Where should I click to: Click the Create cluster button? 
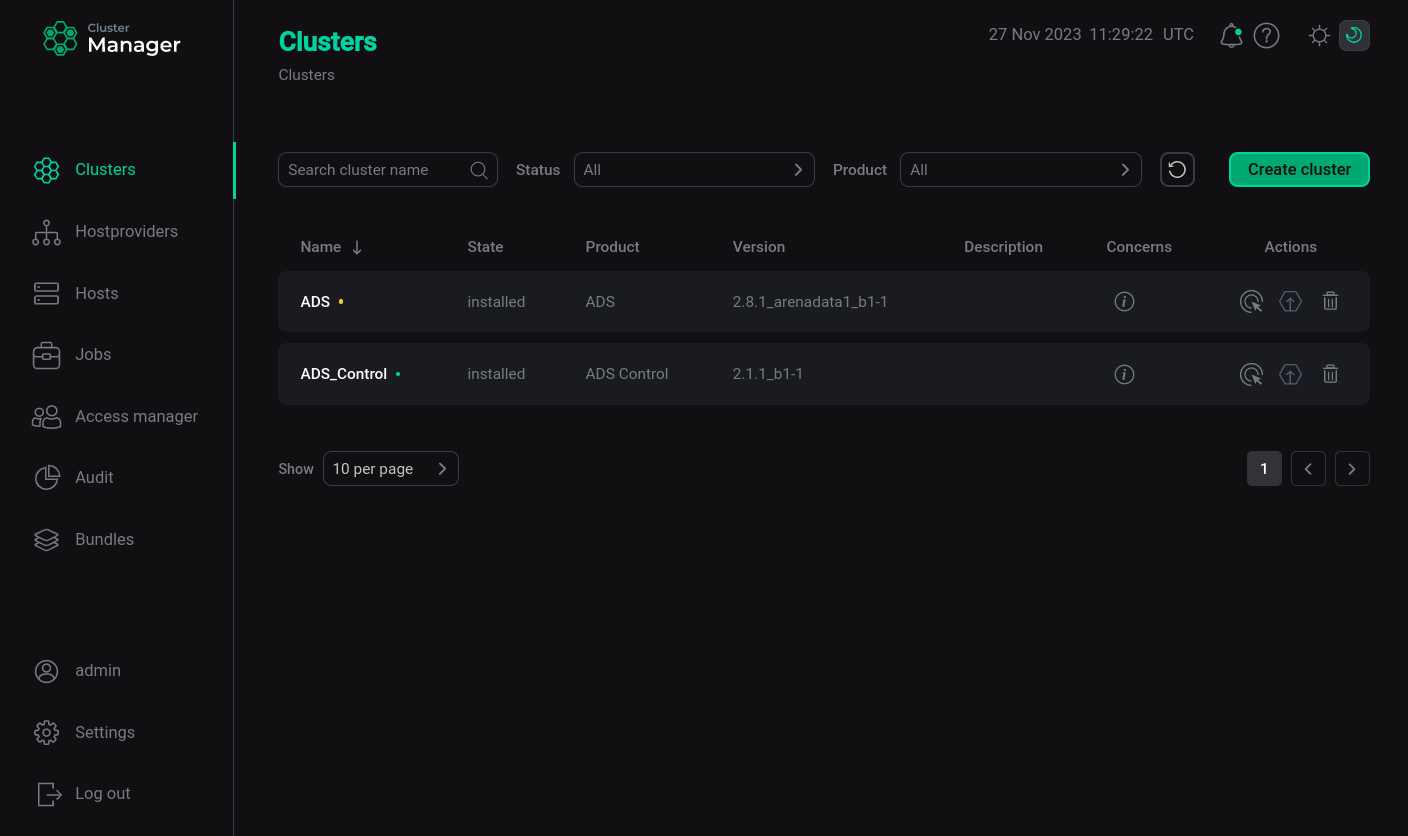pyautogui.click(x=1299, y=170)
